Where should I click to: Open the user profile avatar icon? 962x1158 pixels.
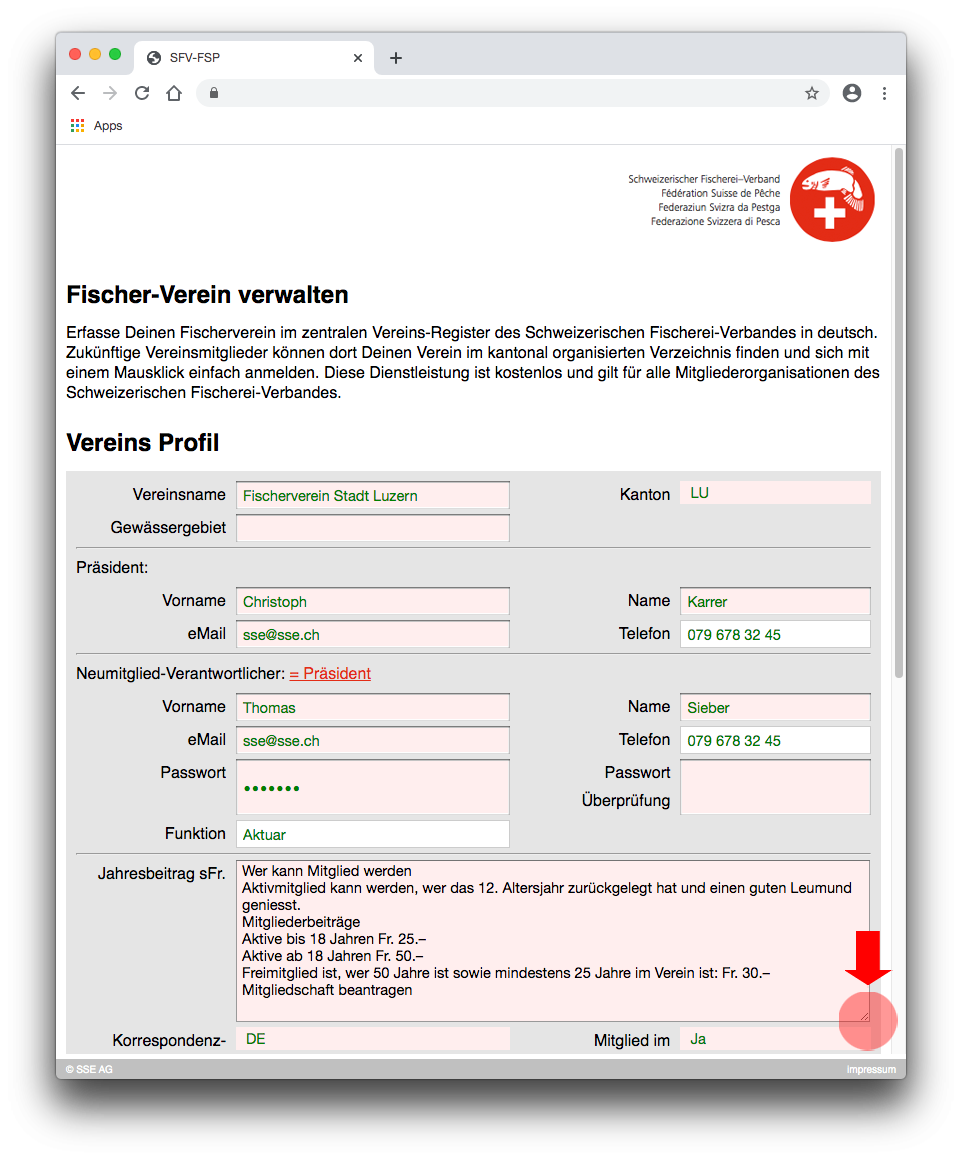click(852, 93)
